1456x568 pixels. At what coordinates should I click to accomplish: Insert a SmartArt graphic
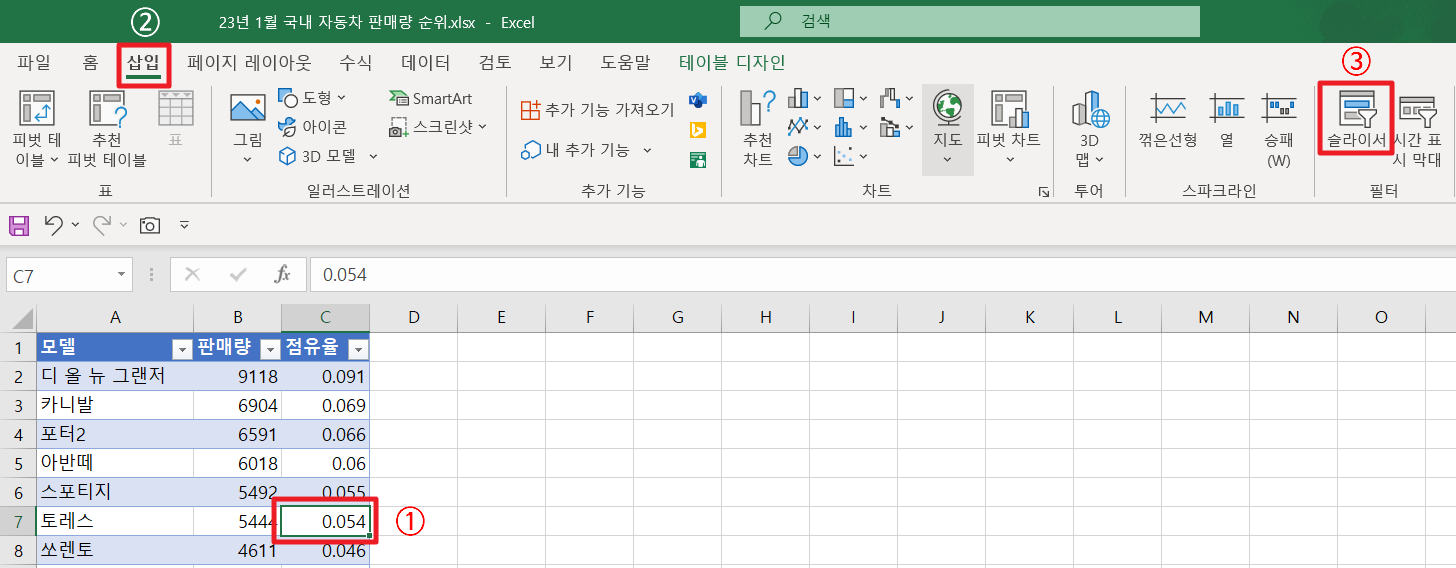click(430, 98)
